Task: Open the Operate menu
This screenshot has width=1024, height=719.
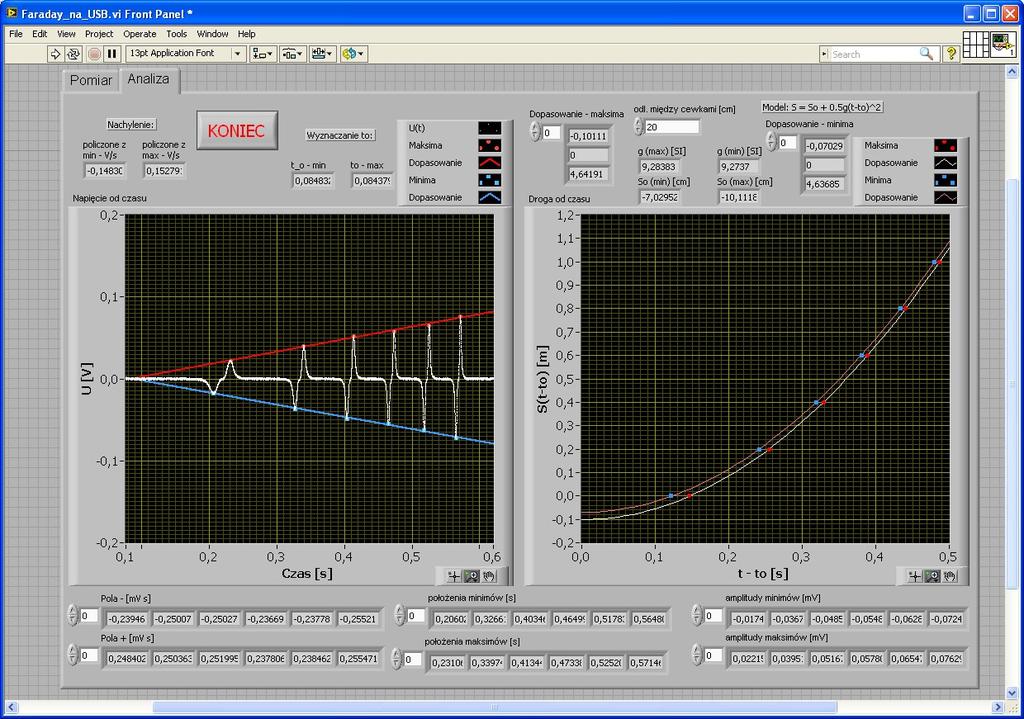Action: (x=140, y=34)
